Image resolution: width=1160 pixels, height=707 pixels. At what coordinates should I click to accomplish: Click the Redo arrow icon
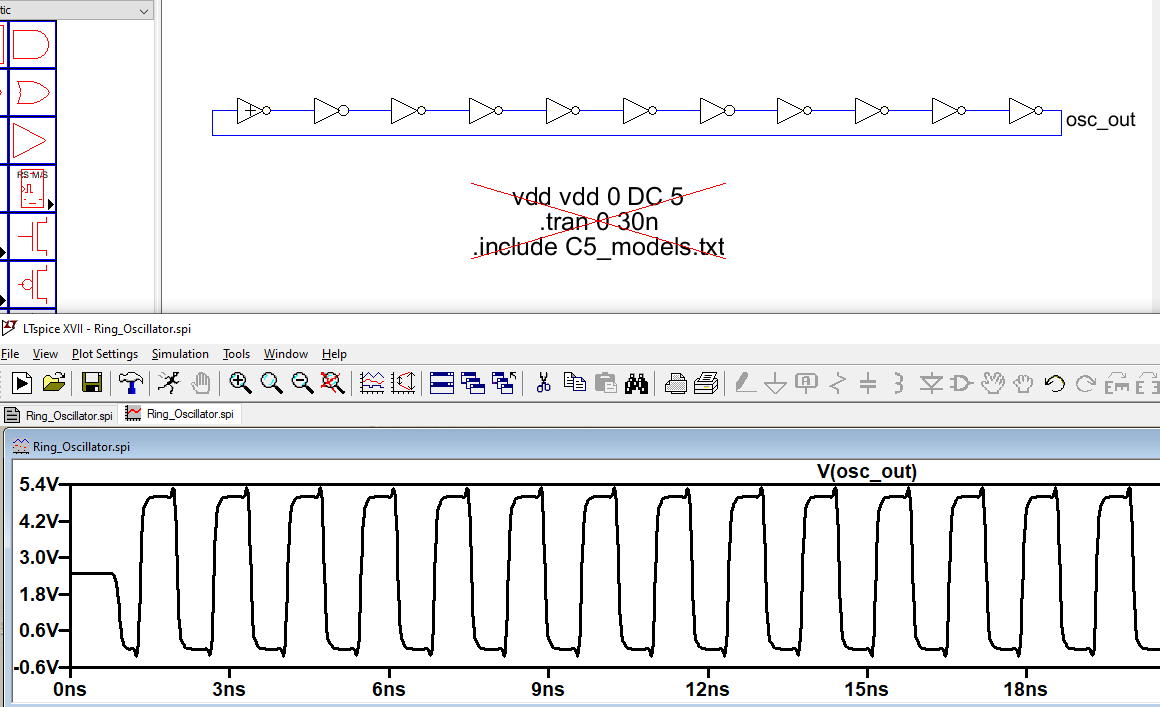pyautogui.click(x=1085, y=383)
